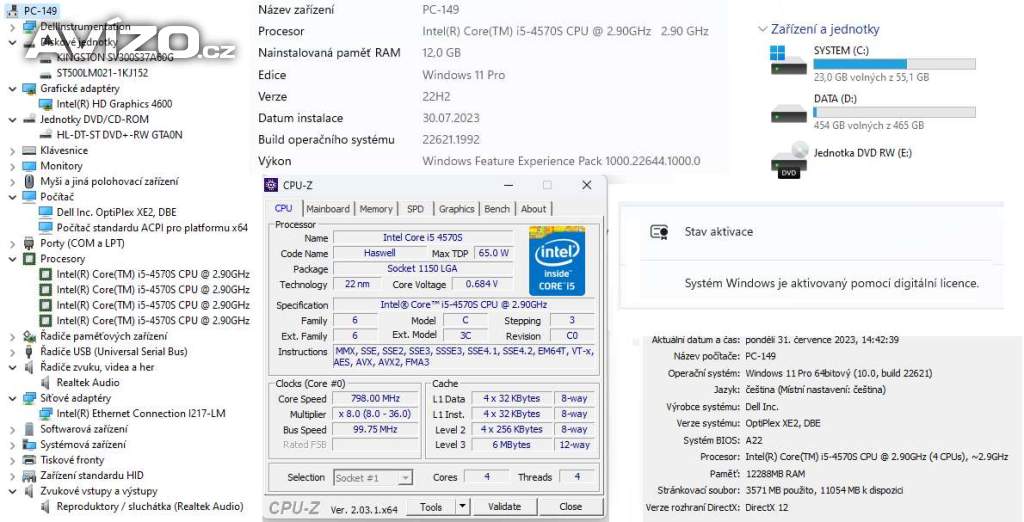Screen dimensions: 1024x522
Task: Switch to the Bench tab in CPU-Z
Action: (497, 209)
